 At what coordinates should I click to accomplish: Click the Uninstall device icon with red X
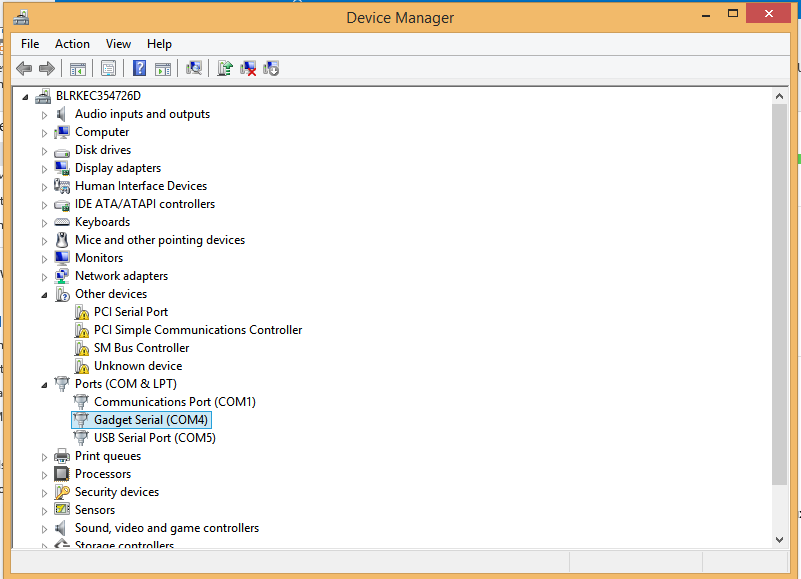(x=248, y=68)
